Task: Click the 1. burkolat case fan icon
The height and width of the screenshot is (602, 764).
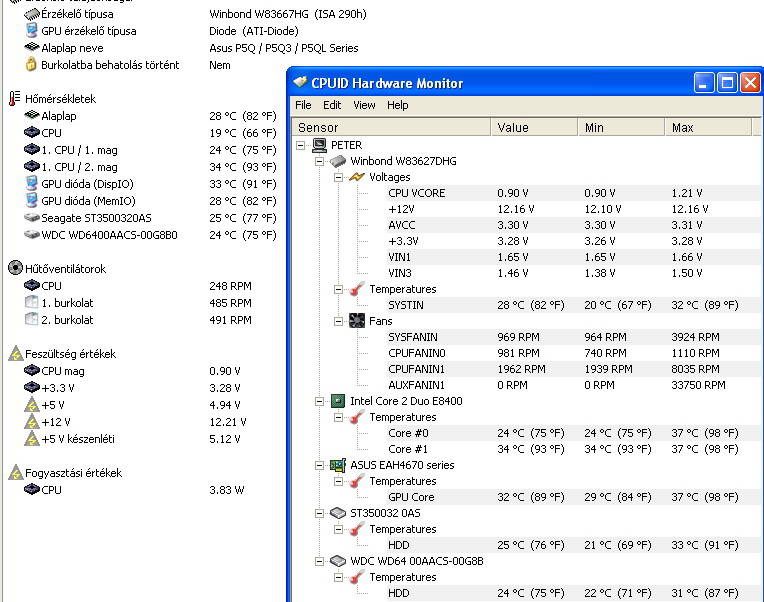Action: (x=32, y=302)
